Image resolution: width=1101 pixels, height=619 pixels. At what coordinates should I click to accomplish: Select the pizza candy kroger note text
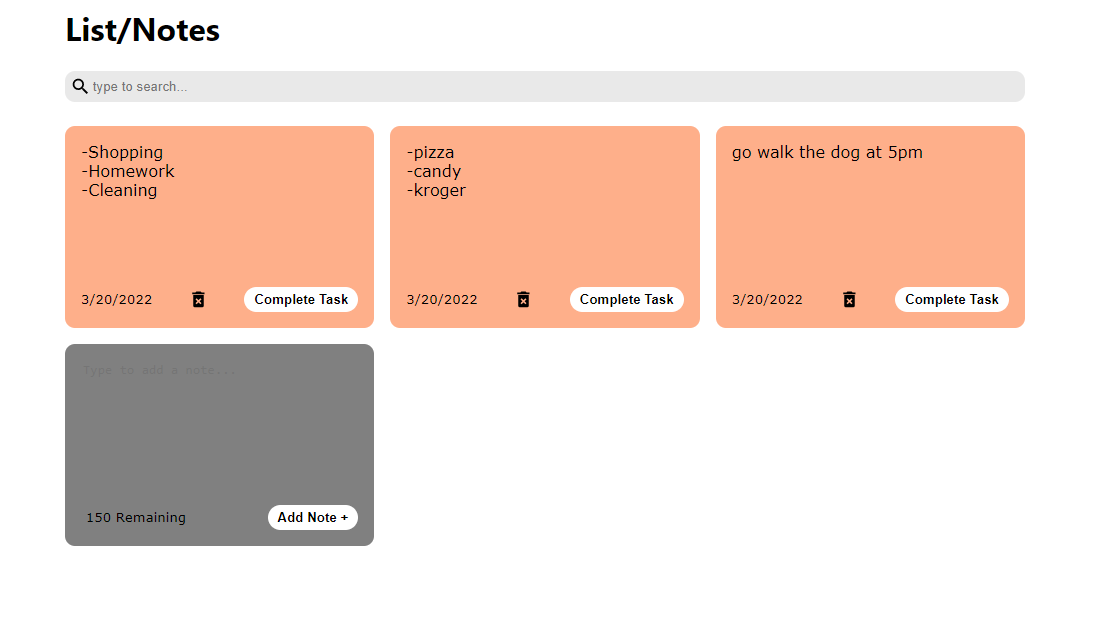(x=435, y=171)
